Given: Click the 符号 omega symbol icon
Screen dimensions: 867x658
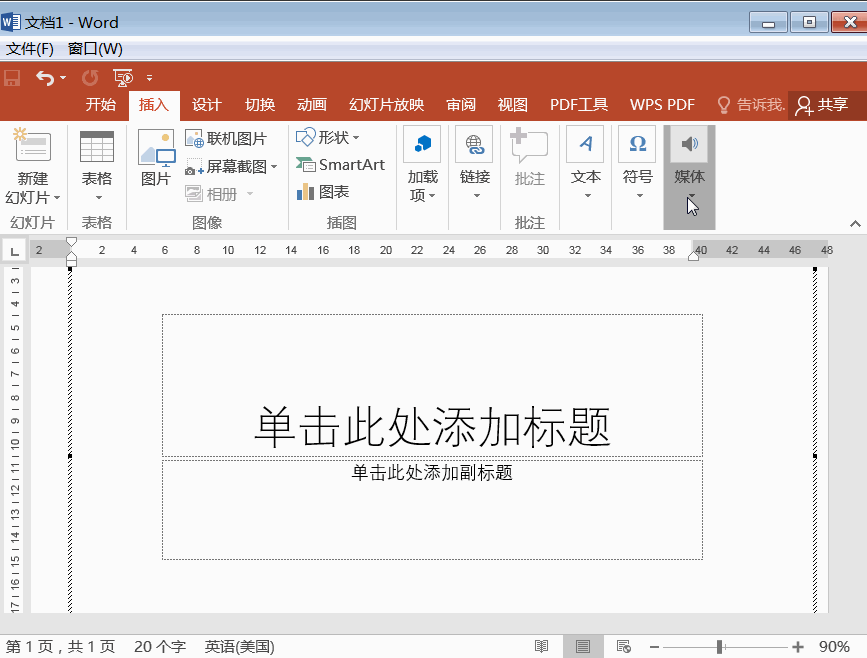Looking at the screenshot, I should (637, 144).
